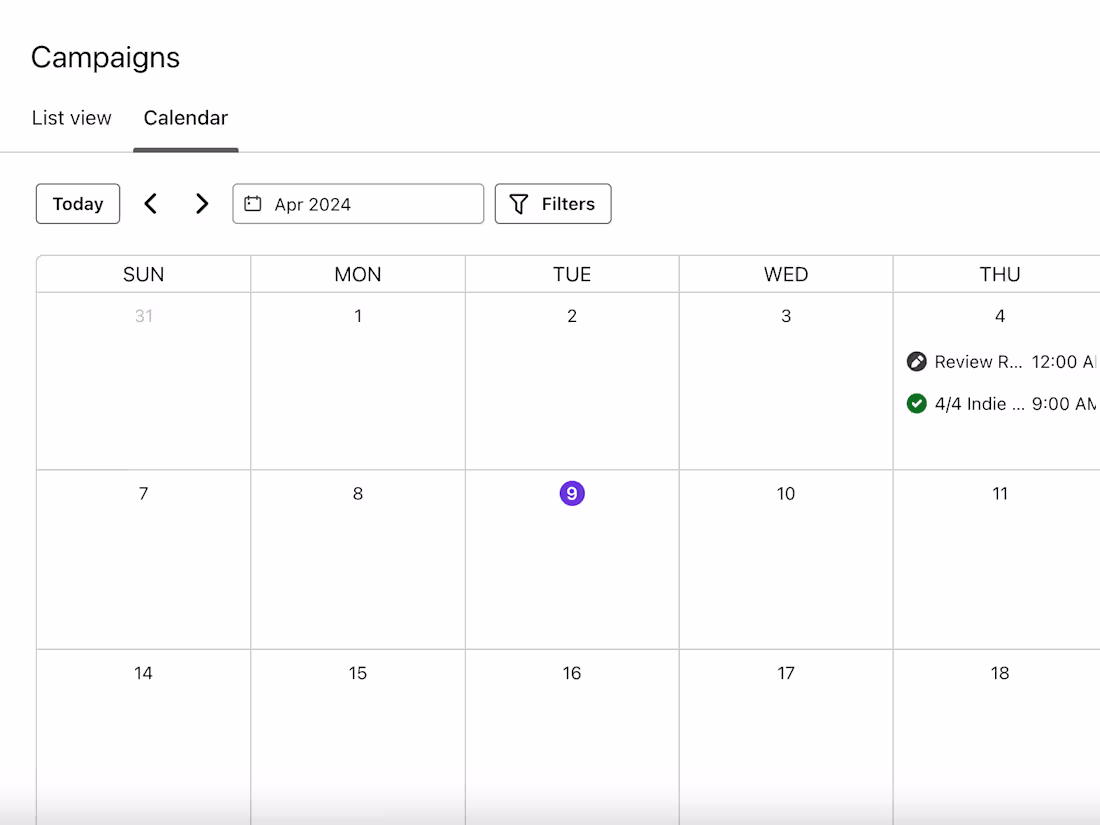Click the green sent checkmark icon

pyautogui.click(x=916, y=404)
